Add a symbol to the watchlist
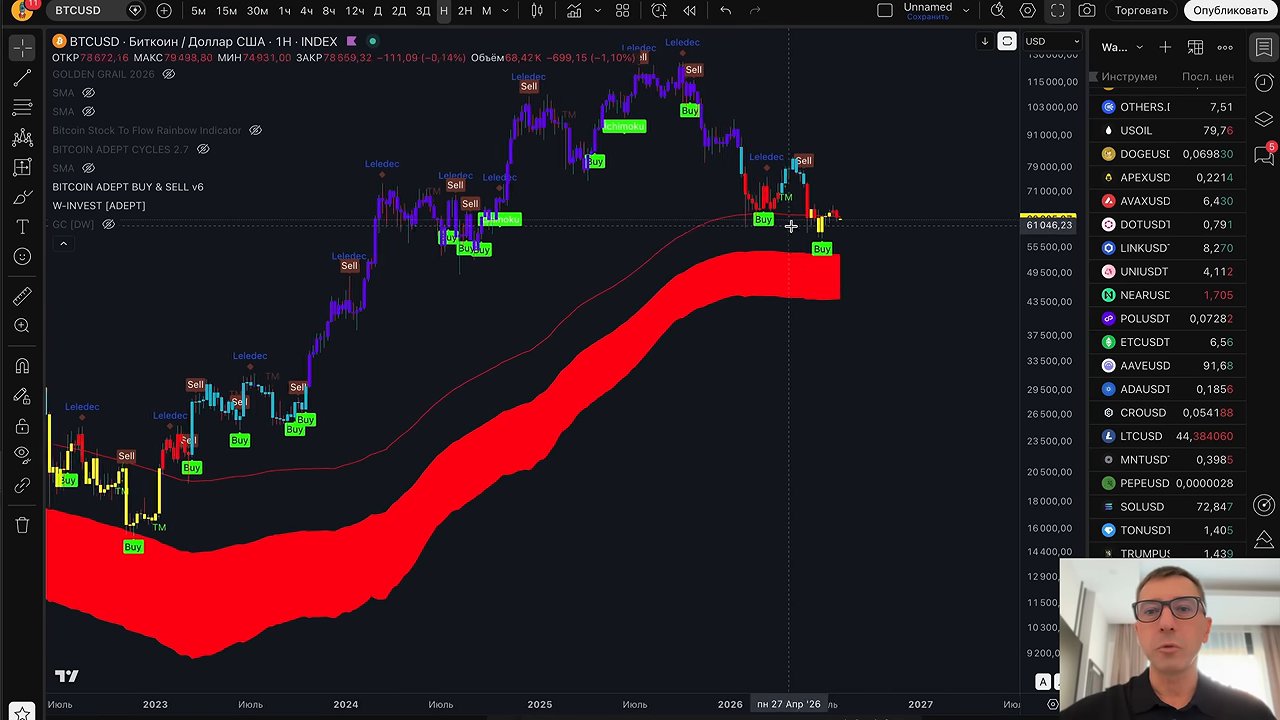This screenshot has height=720, width=1280. coord(1165,47)
